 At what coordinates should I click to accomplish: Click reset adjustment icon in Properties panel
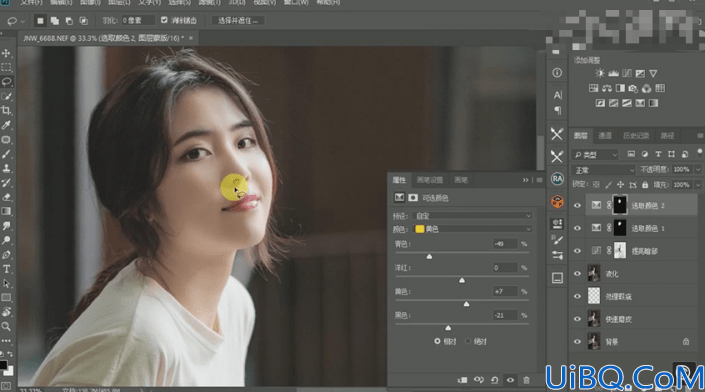pyautogui.click(x=495, y=380)
